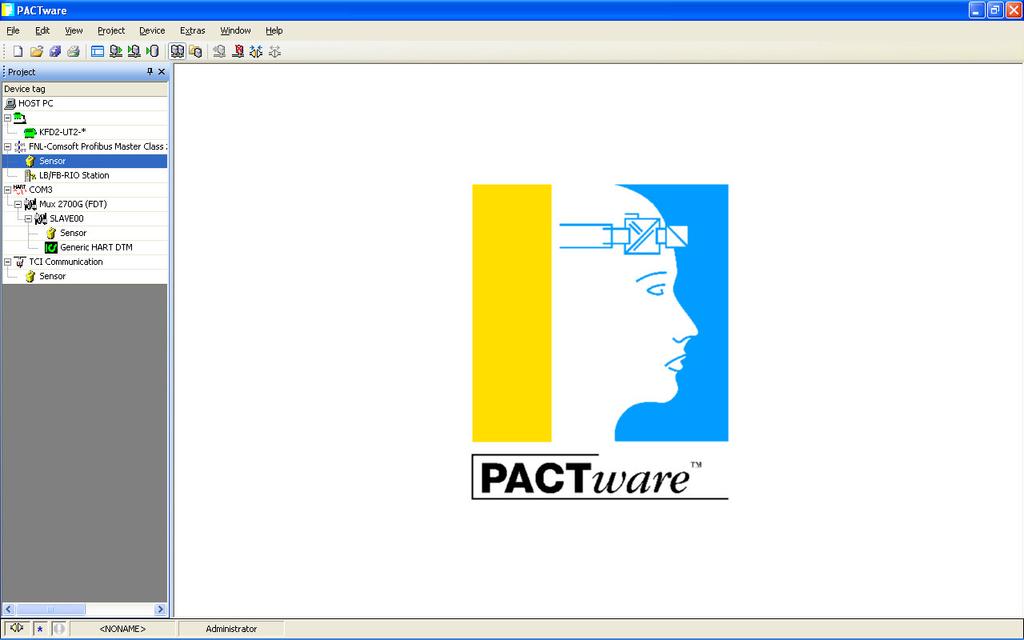Open the Device menu

(x=152, y=30)
